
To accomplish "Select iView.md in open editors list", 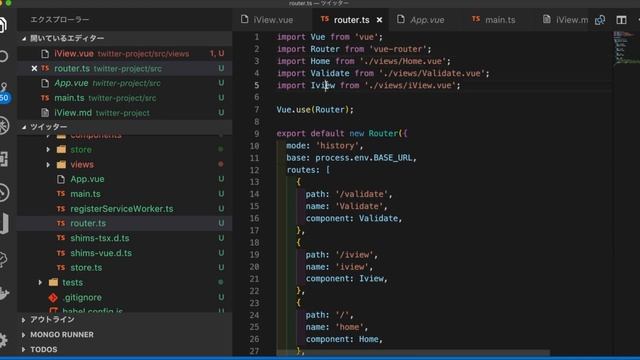I will click(x=124, y=113).
